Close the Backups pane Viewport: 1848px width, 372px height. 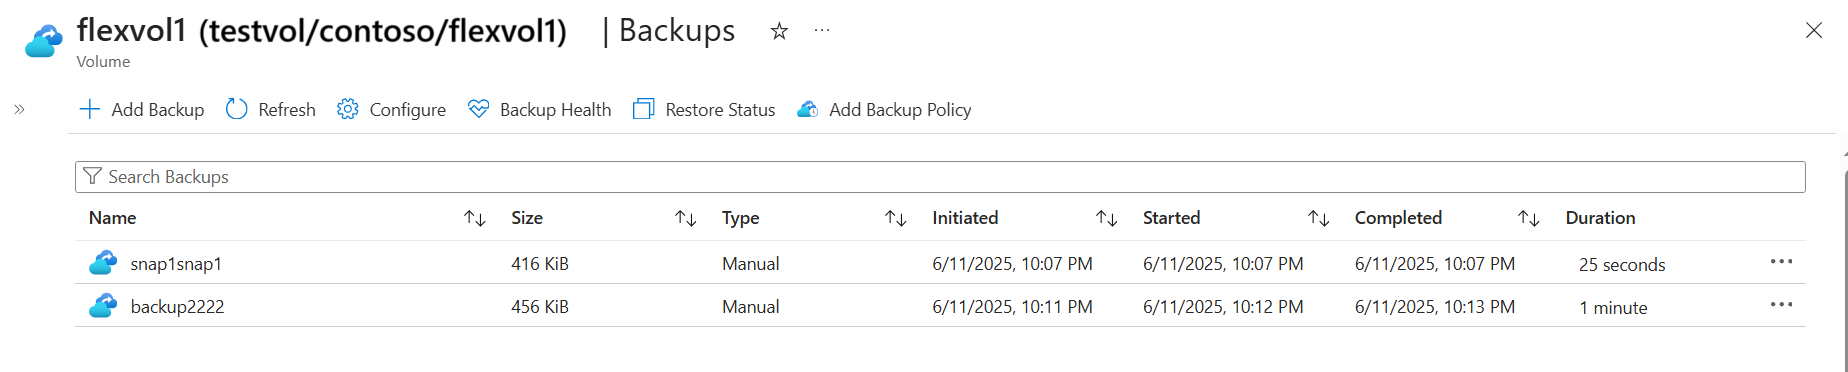1814,30
